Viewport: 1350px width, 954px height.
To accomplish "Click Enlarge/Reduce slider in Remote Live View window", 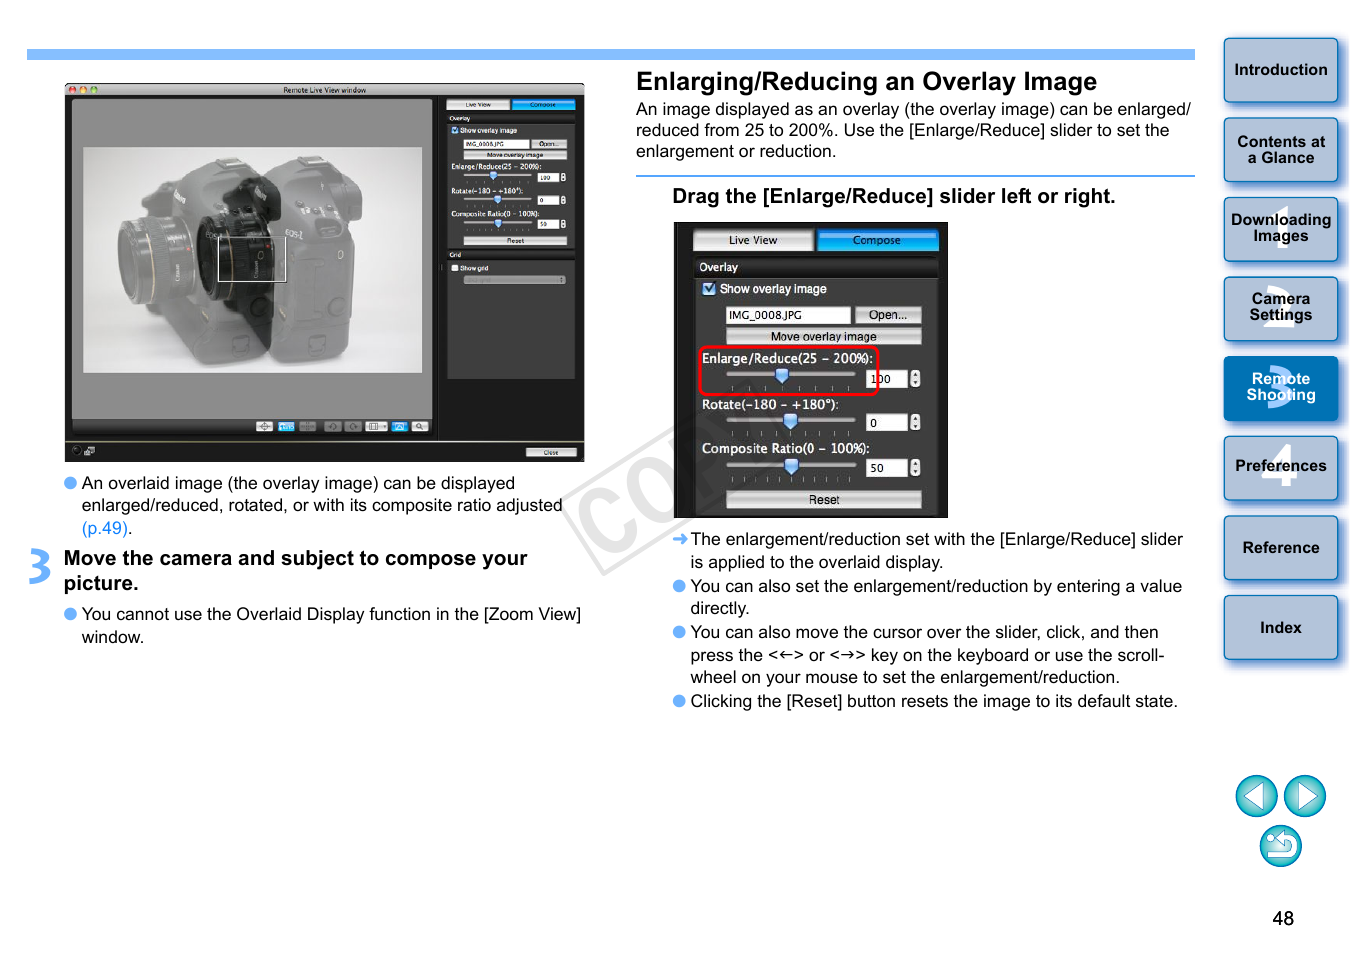I will tap(494, 175).
